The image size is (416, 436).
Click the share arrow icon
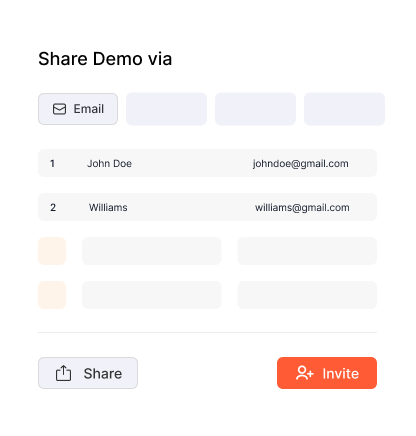(x=63, y=373)
